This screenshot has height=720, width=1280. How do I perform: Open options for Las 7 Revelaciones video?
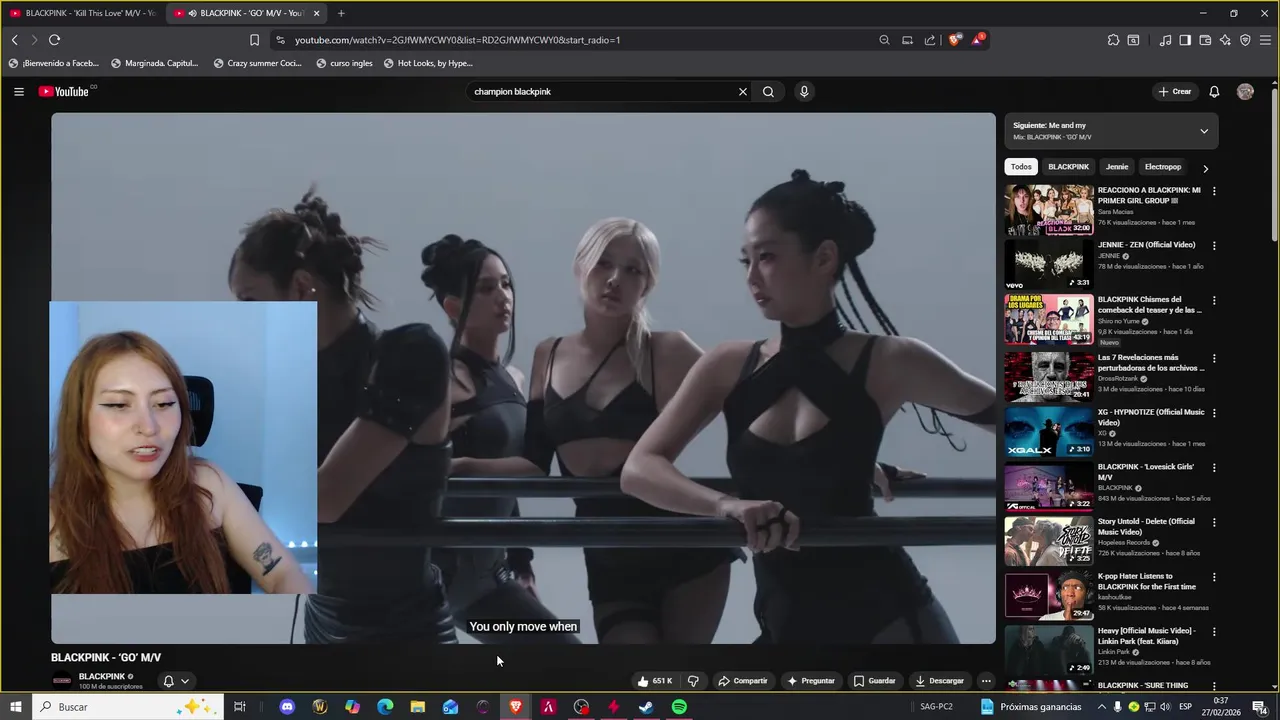(1214, 358)
